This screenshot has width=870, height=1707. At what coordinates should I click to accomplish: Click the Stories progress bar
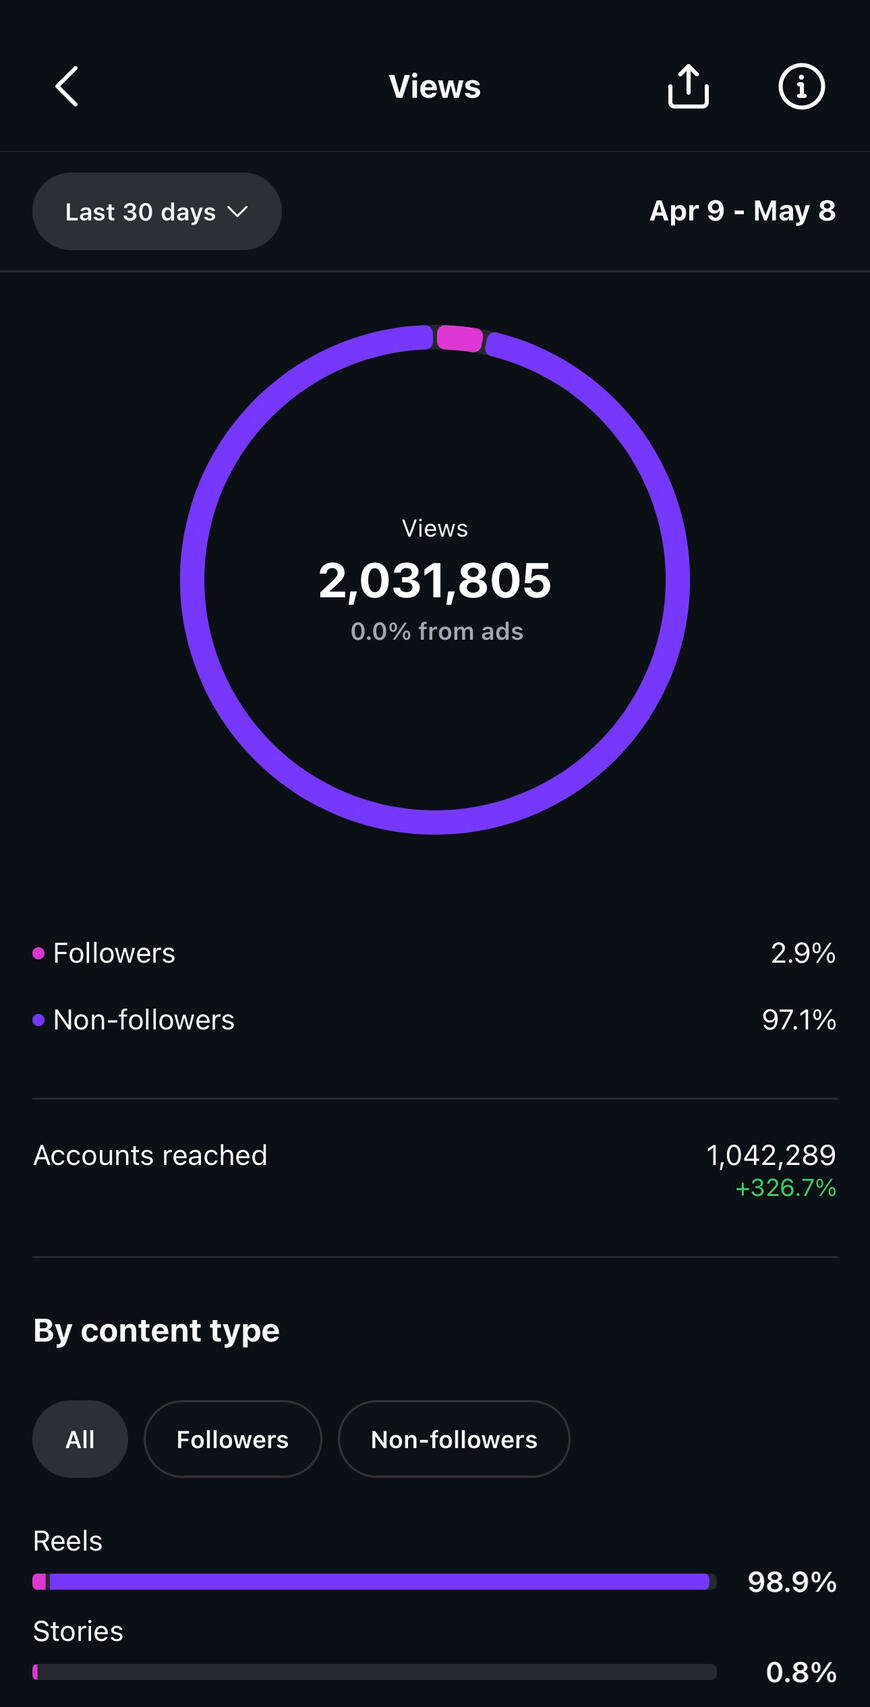click(374, 1671)
